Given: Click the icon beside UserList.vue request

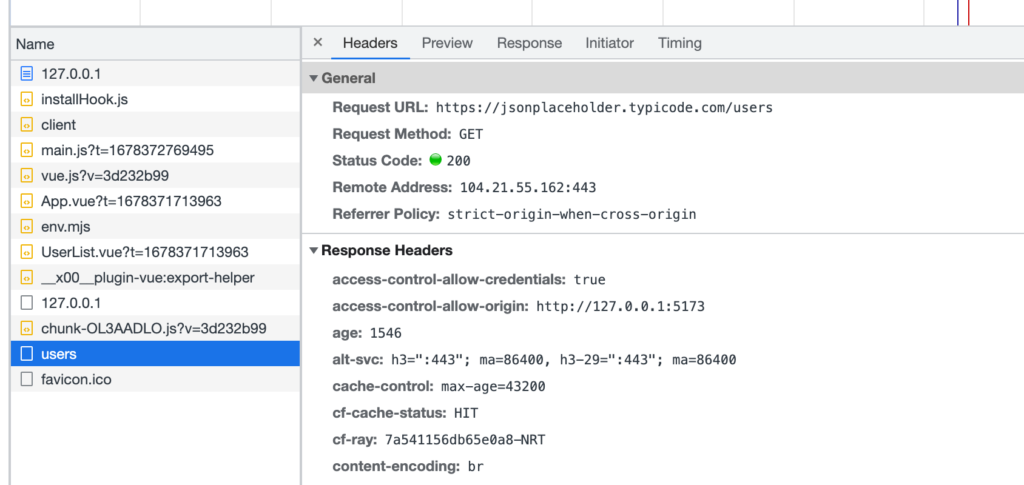Looking at the screenshot, I should (27, 252).
